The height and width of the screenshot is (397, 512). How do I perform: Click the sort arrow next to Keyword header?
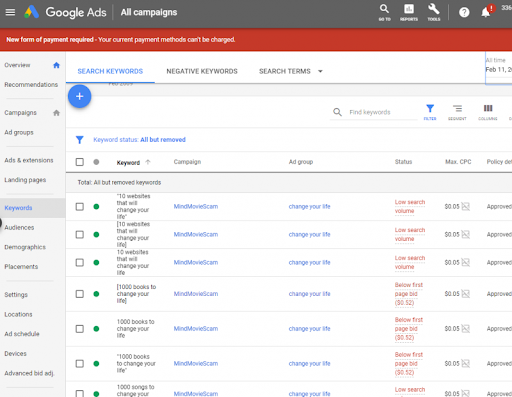(x=148, y=162)
